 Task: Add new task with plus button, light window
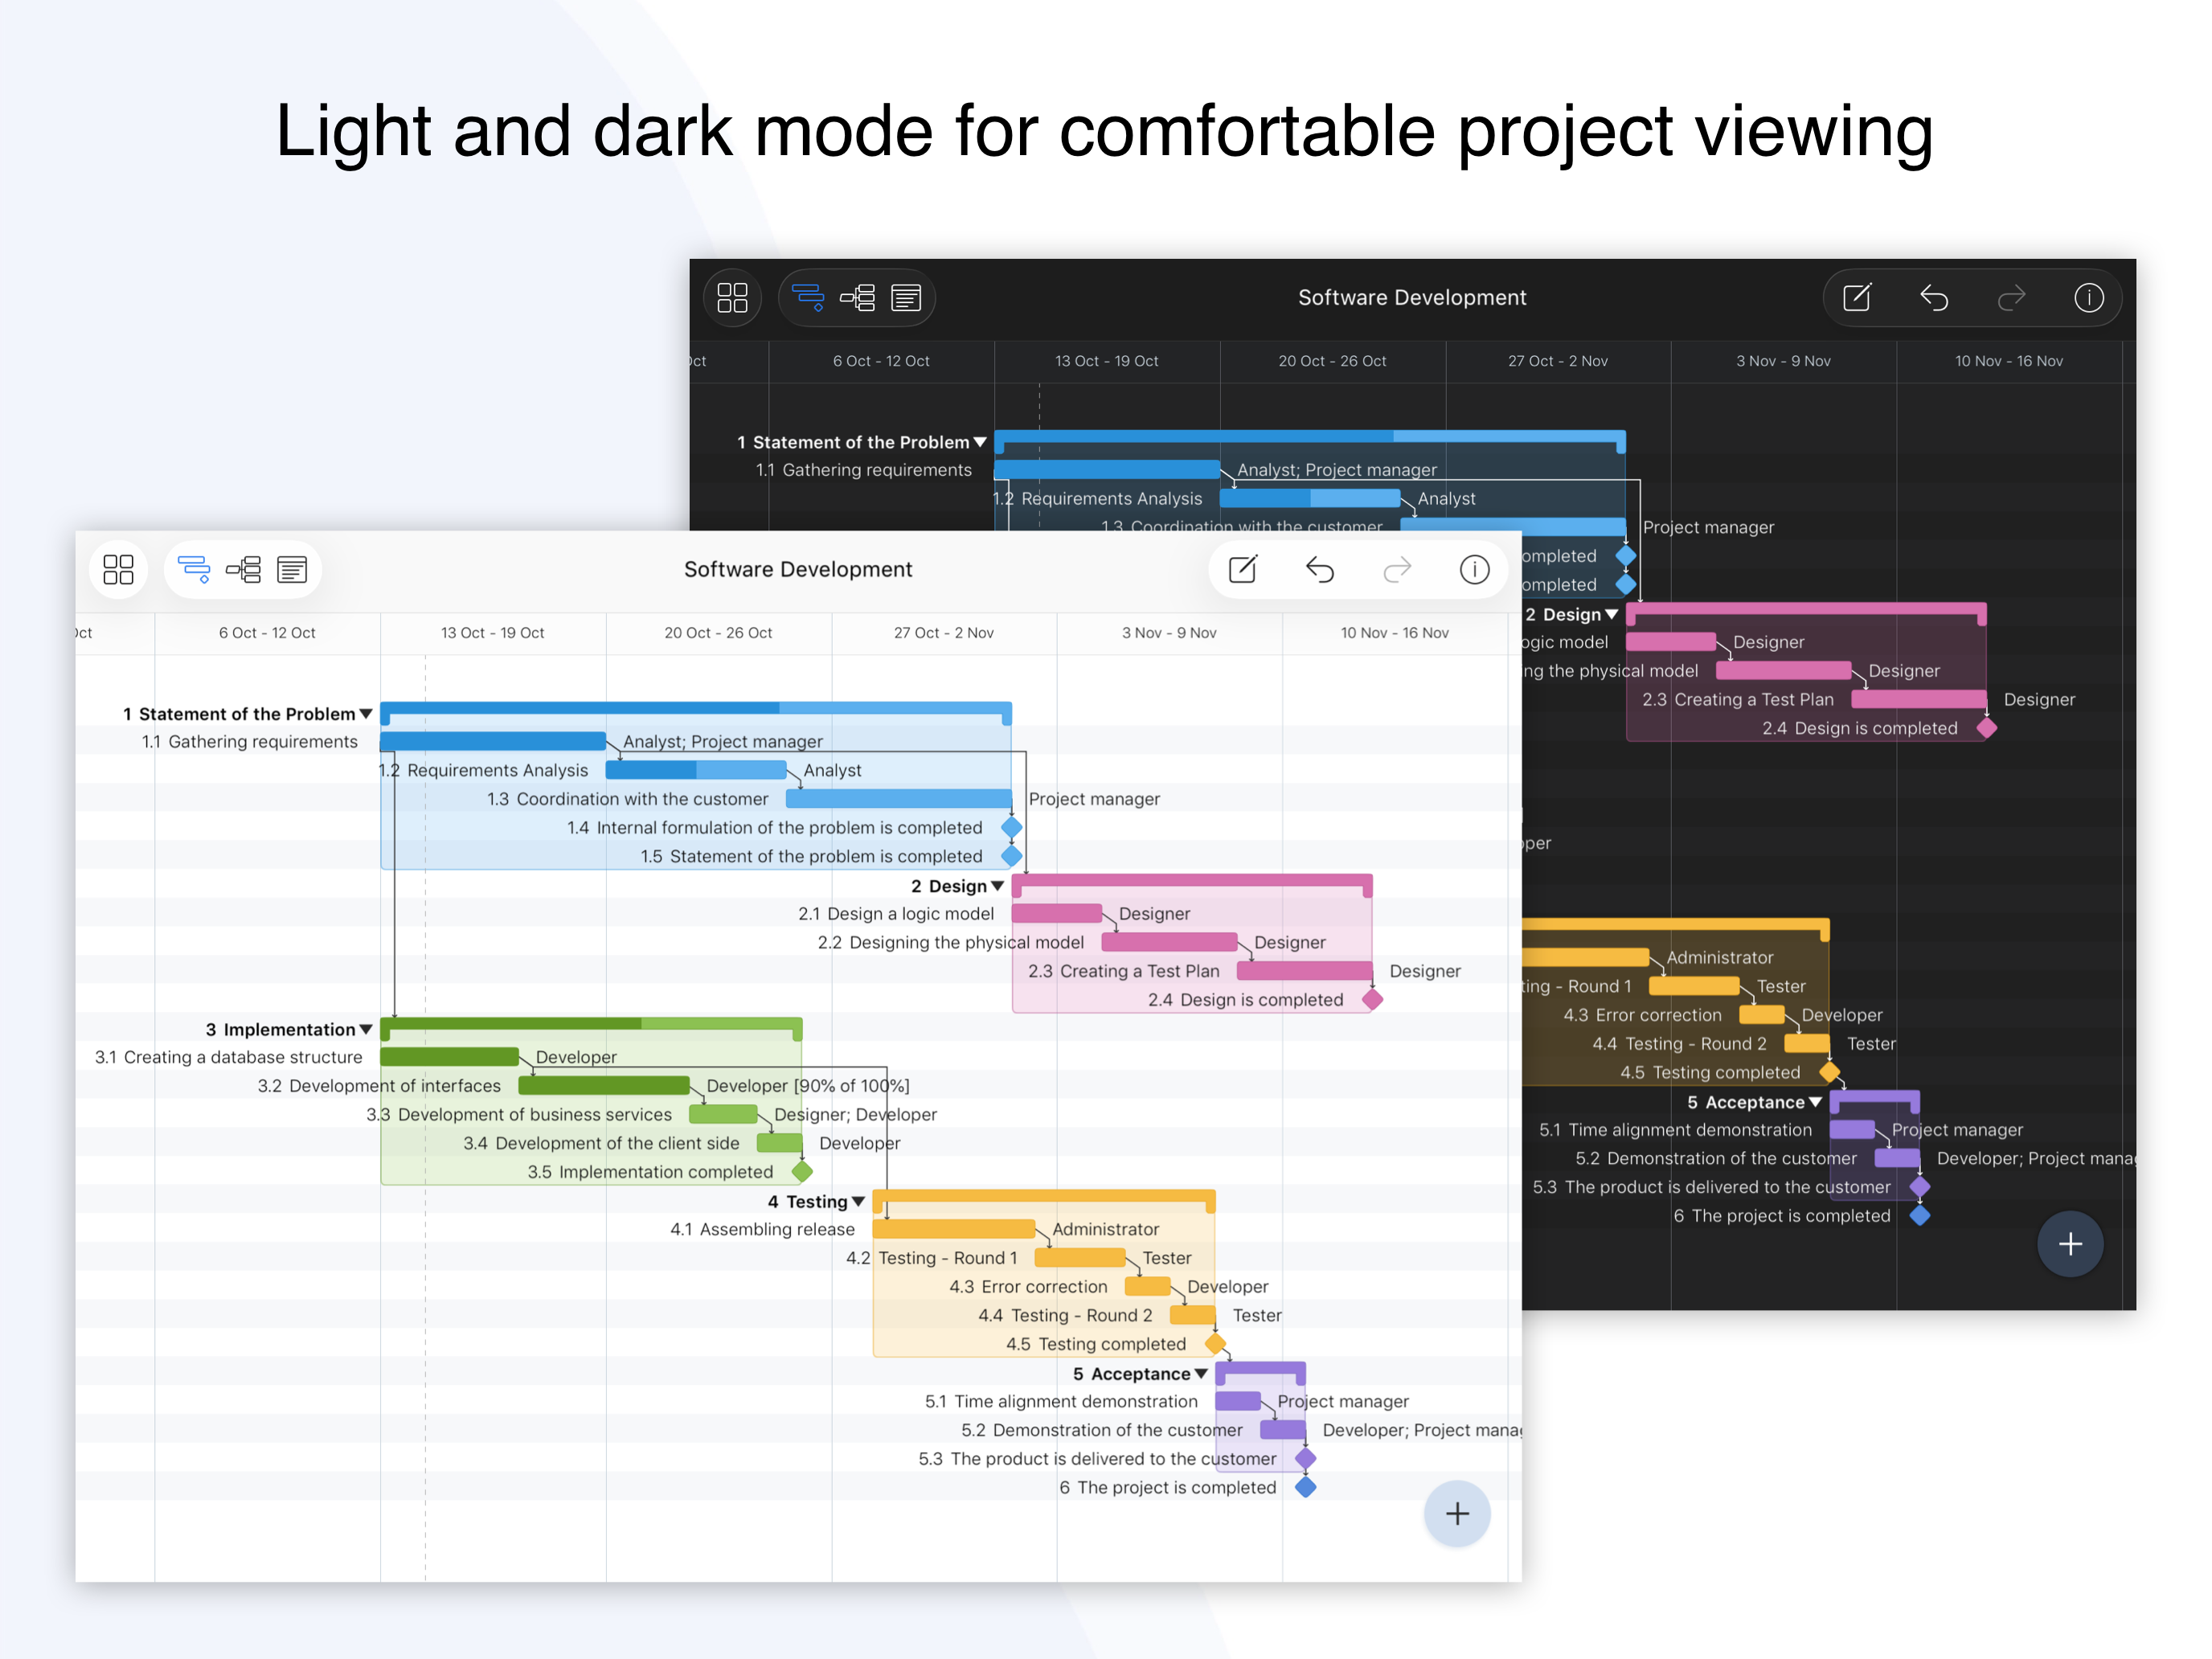[x=1457, y=1514]
